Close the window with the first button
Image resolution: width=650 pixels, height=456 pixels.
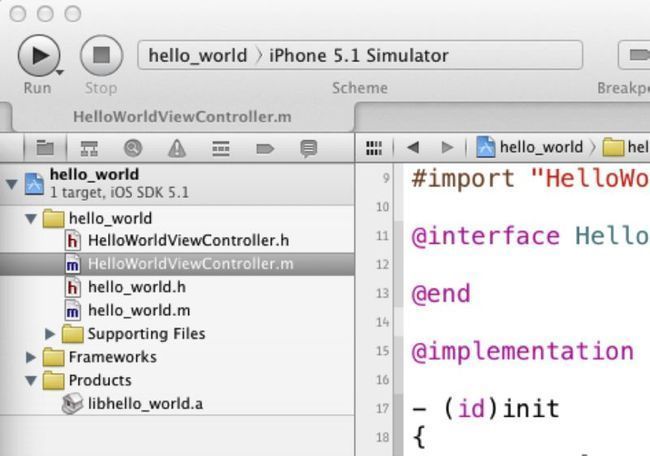coord(18,14)
